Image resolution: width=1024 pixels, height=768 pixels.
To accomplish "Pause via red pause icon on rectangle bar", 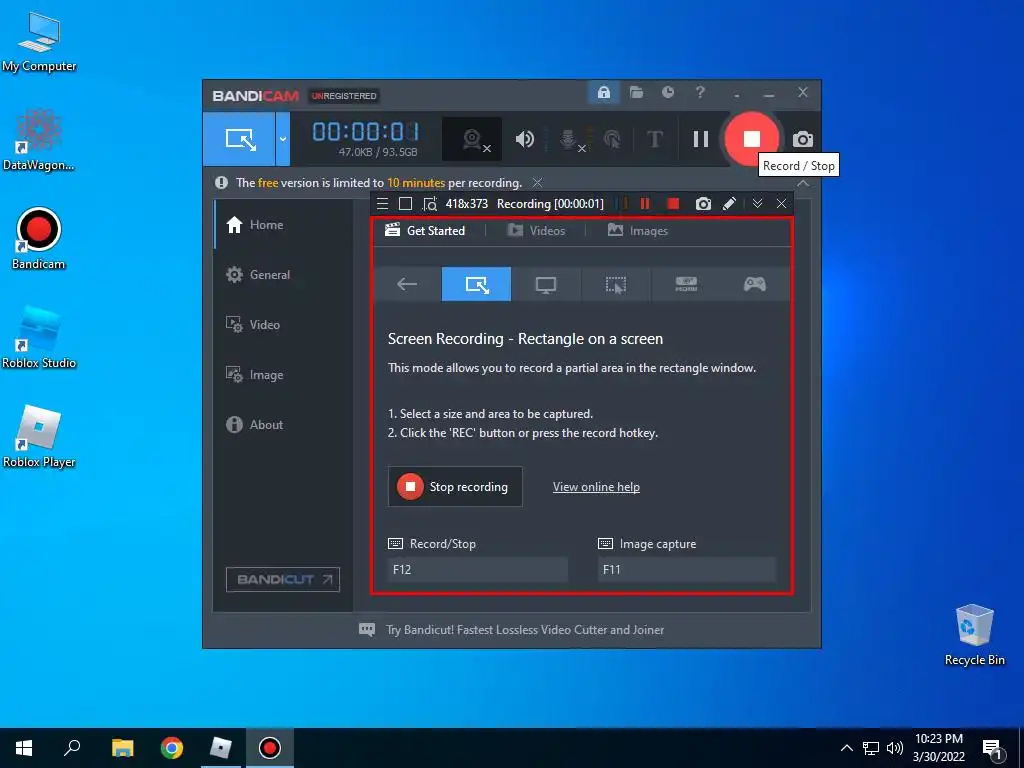I will coord(645,204).
